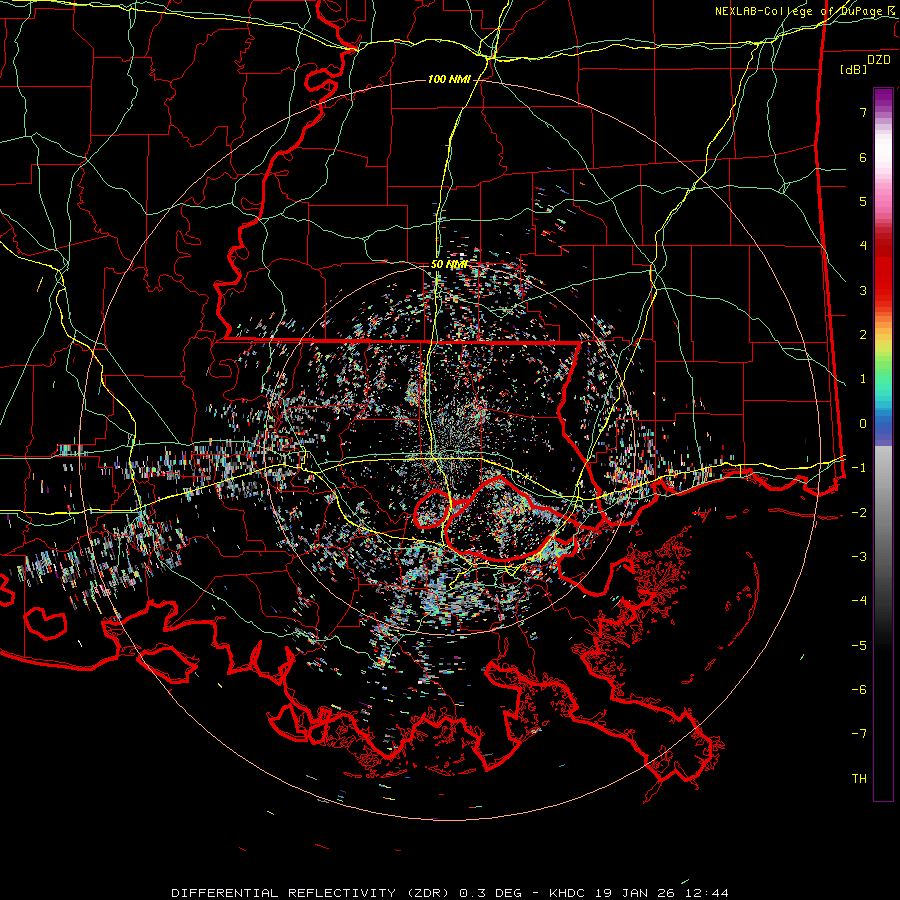This screenshot has height=900, width=900.
Task: Select the "-6" value on the color scale
Action: tap(859, 689)
